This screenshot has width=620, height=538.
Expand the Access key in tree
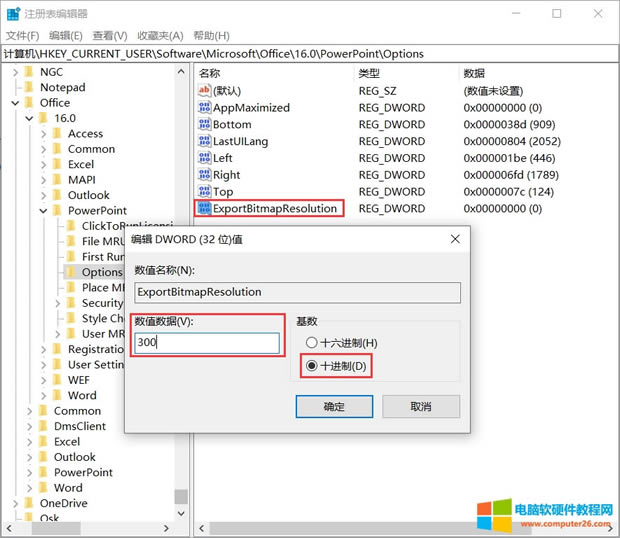43,134
